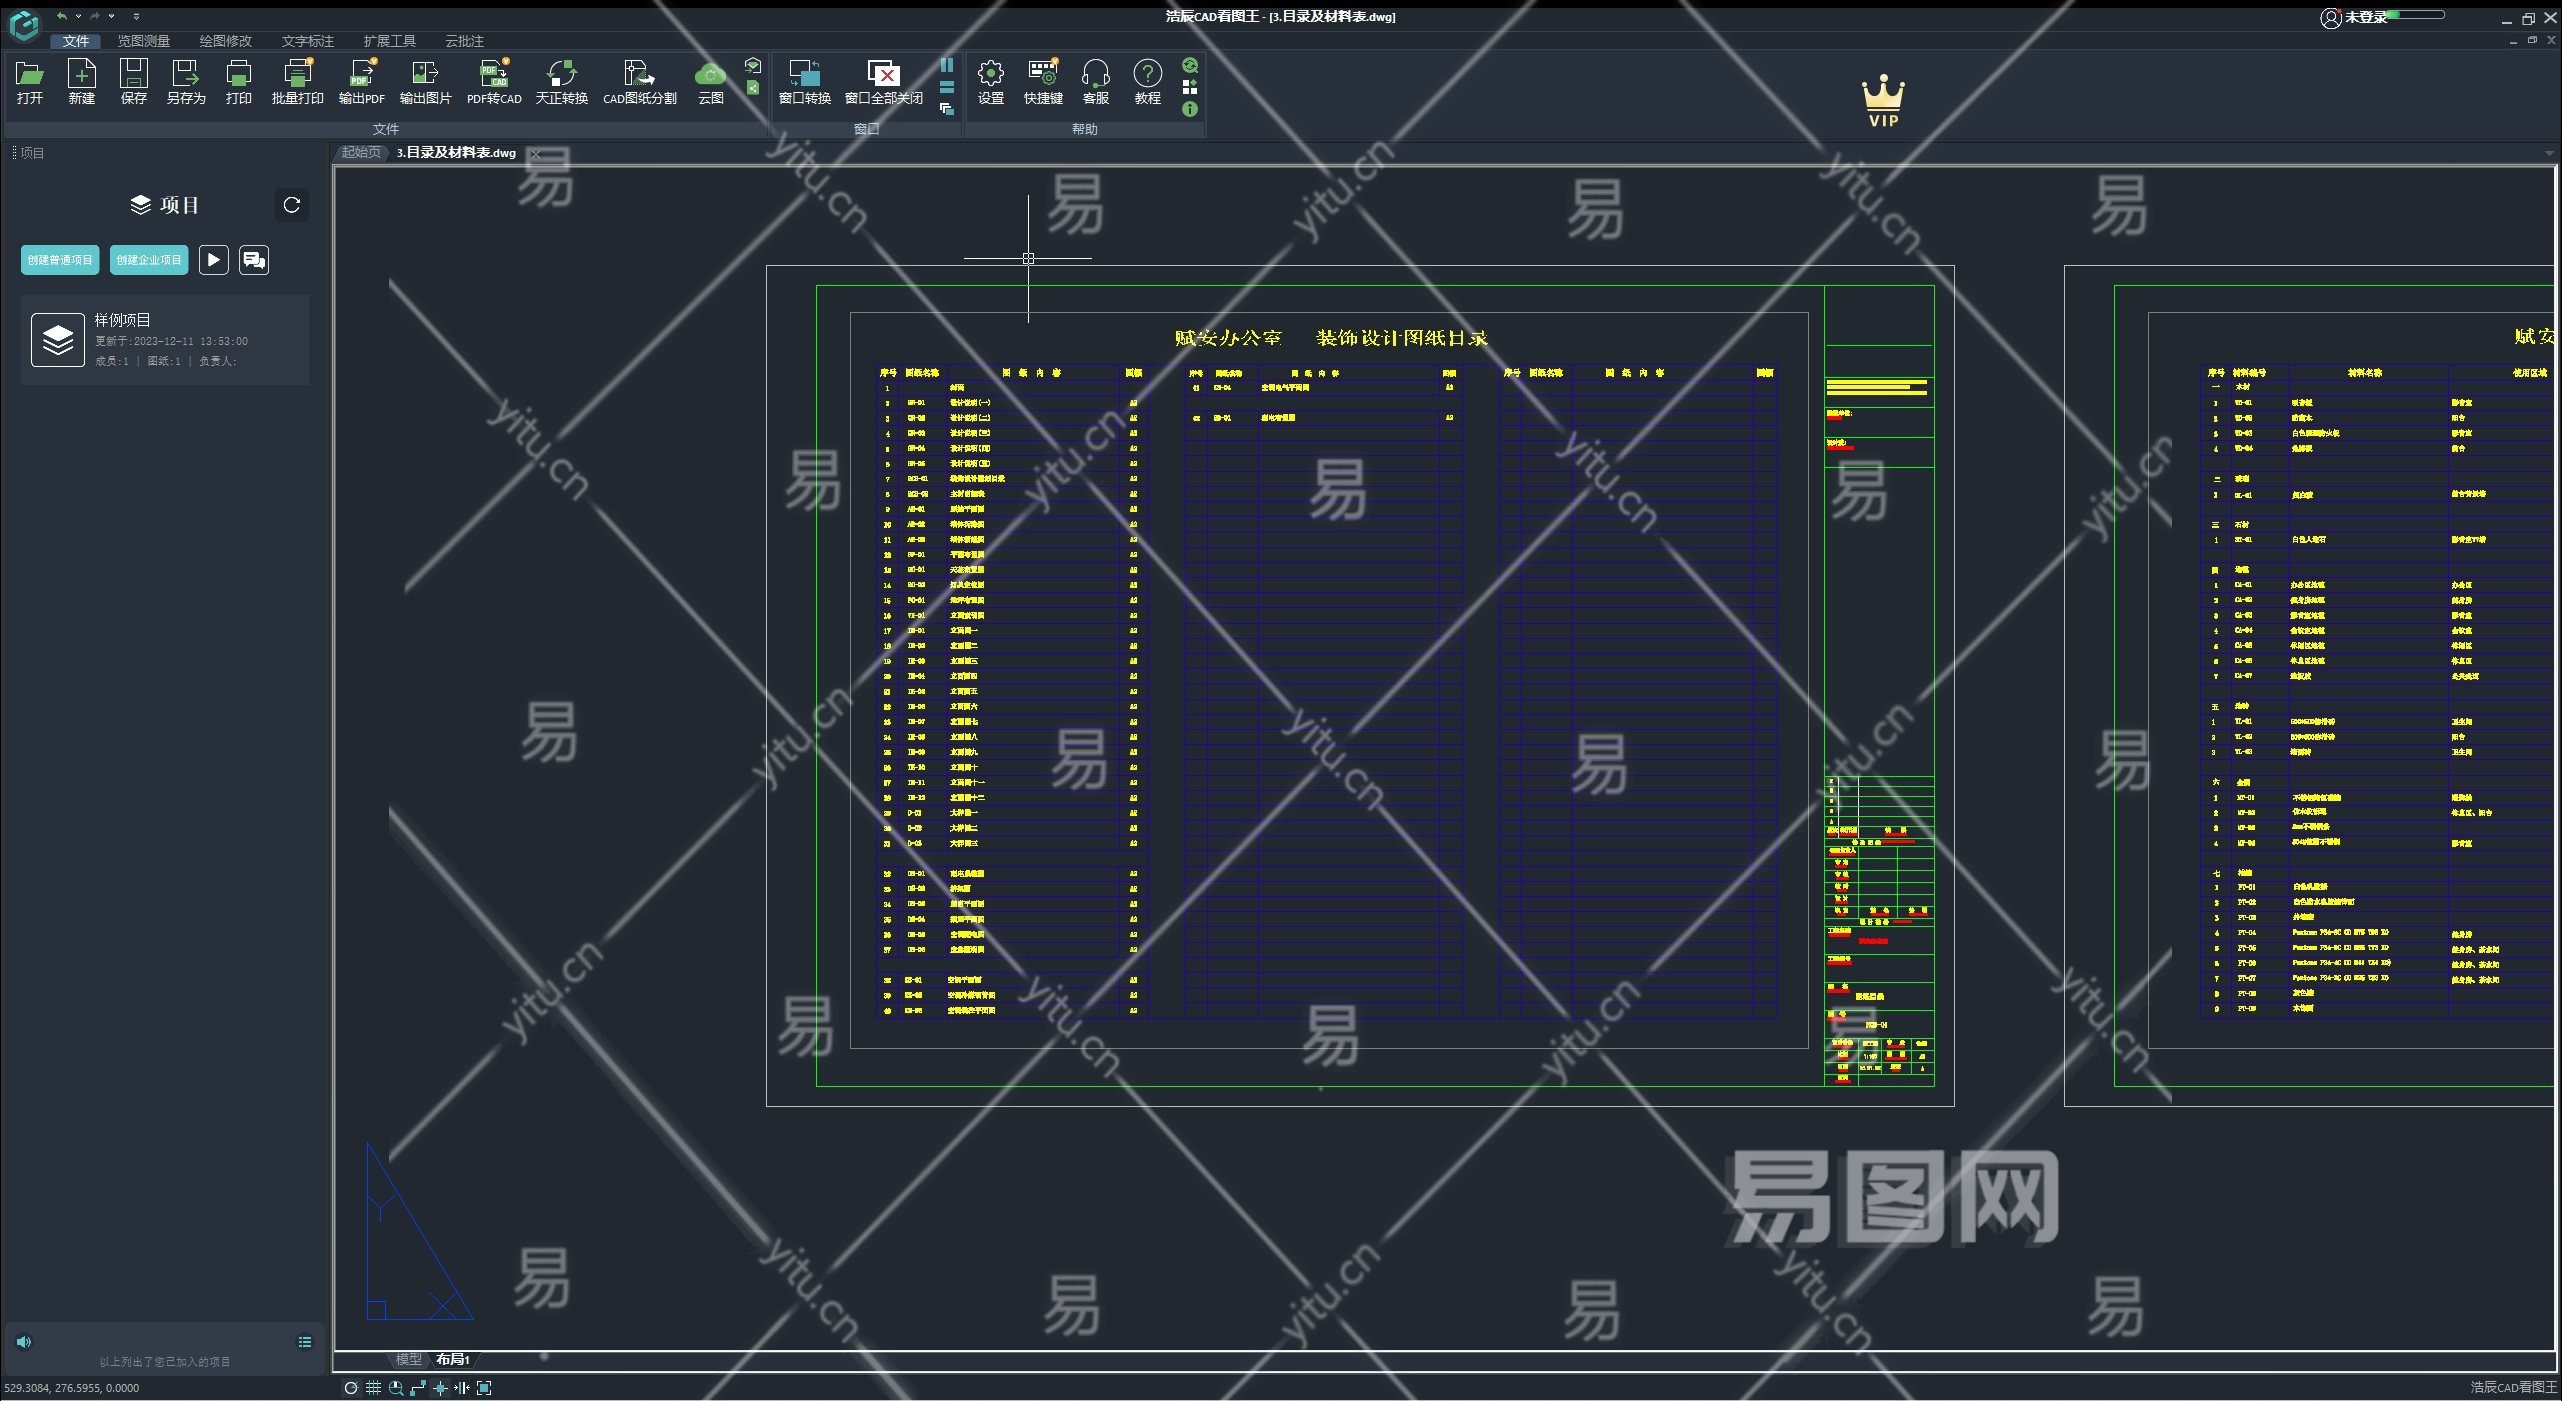
Task: Select the 模型 layout tab
Action: click(408, 1359)
